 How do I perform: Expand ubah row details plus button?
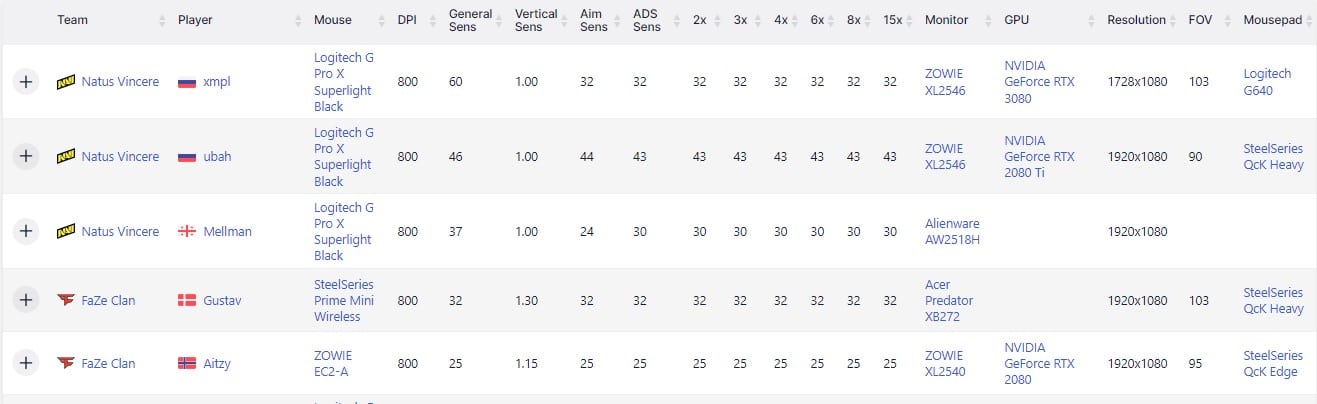tap(26, 156)
